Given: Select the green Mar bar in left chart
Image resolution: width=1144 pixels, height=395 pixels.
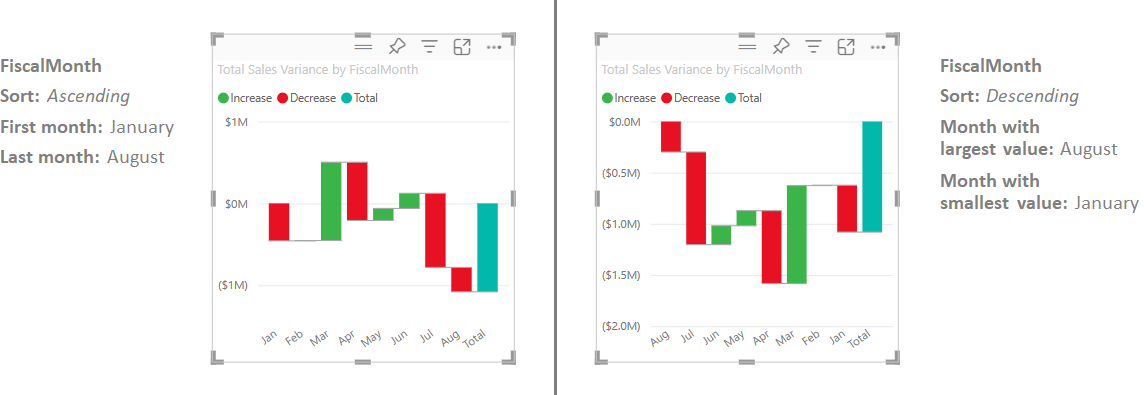Looking at the screenshot, I should (331, 201).
